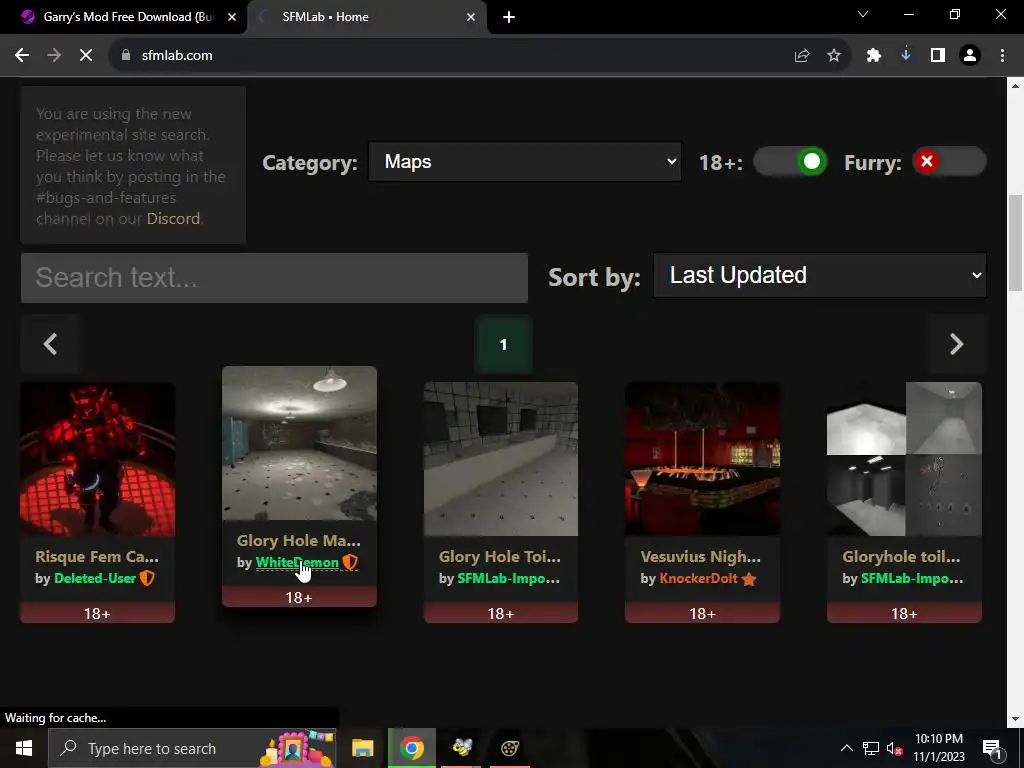Open Deleted-User author profile

pyautogui.click(x=95, y=579)
